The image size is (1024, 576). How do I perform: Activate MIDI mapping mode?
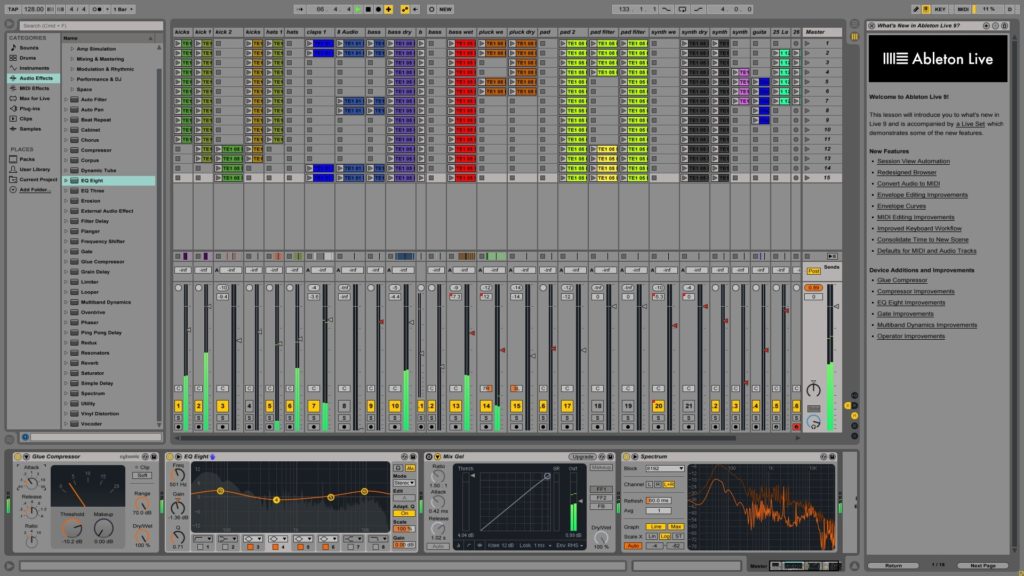click(x=962, y=8)
